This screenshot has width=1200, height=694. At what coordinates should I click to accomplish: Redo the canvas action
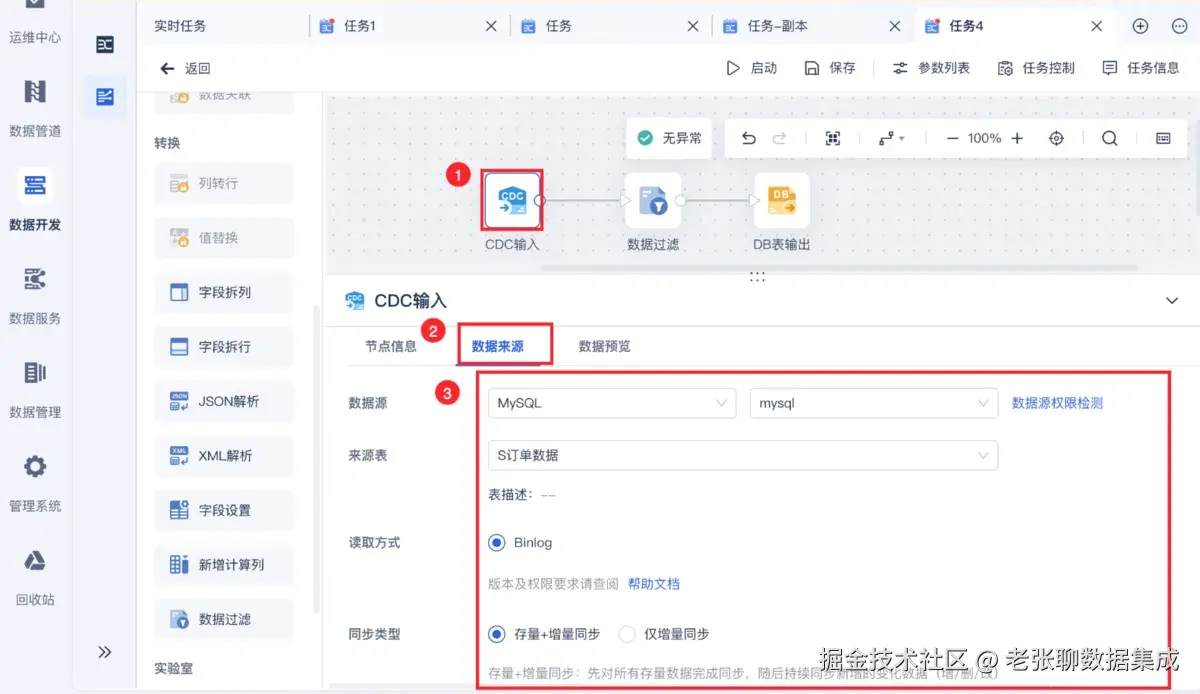click(780, 139)
